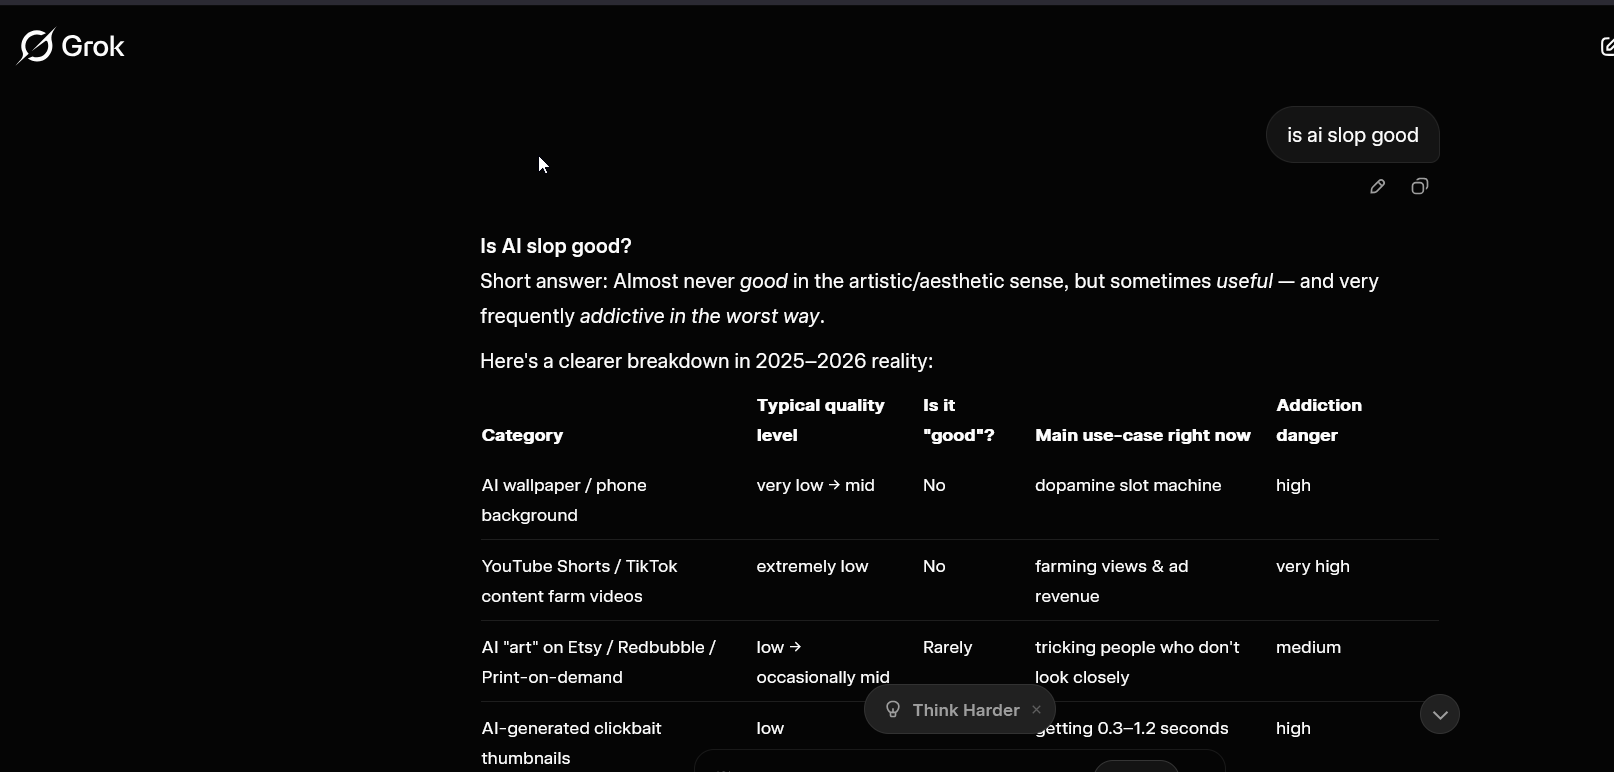Click the "Is AI slop good?" heading

coord(556,246)
